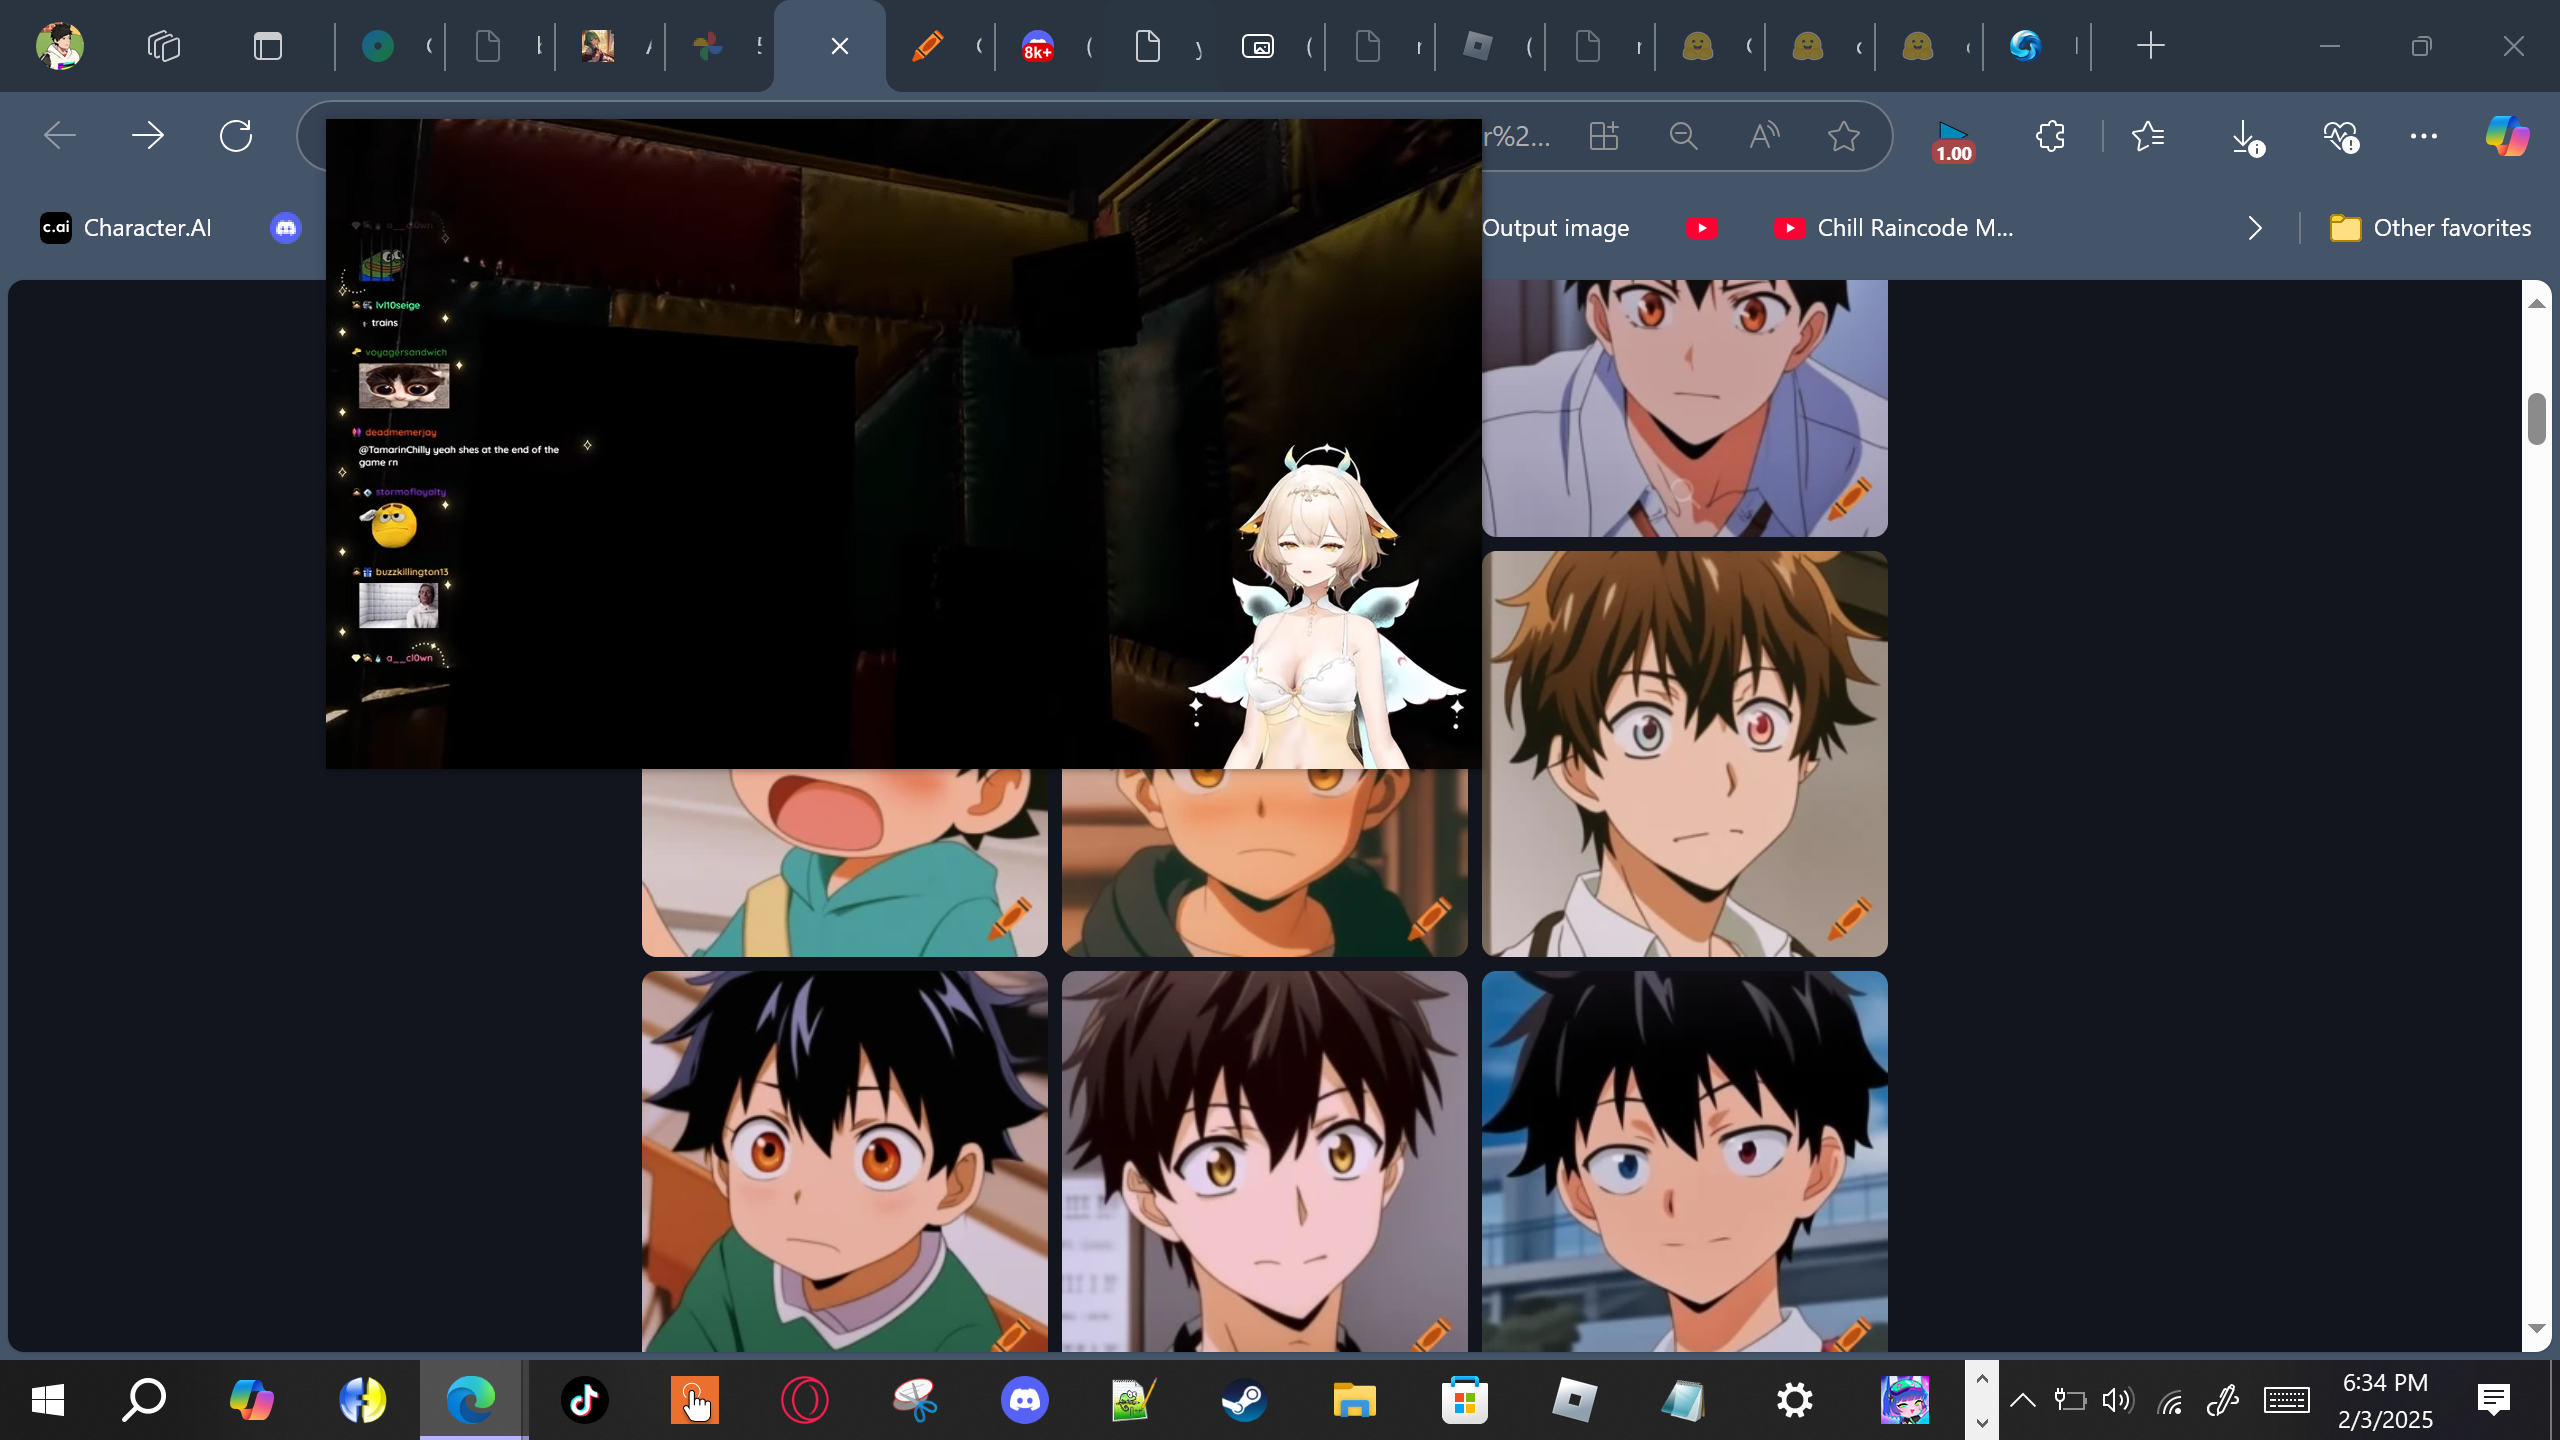
Task: Click the page scrollbar up arrow
Action: click(x=2537, y=303)
